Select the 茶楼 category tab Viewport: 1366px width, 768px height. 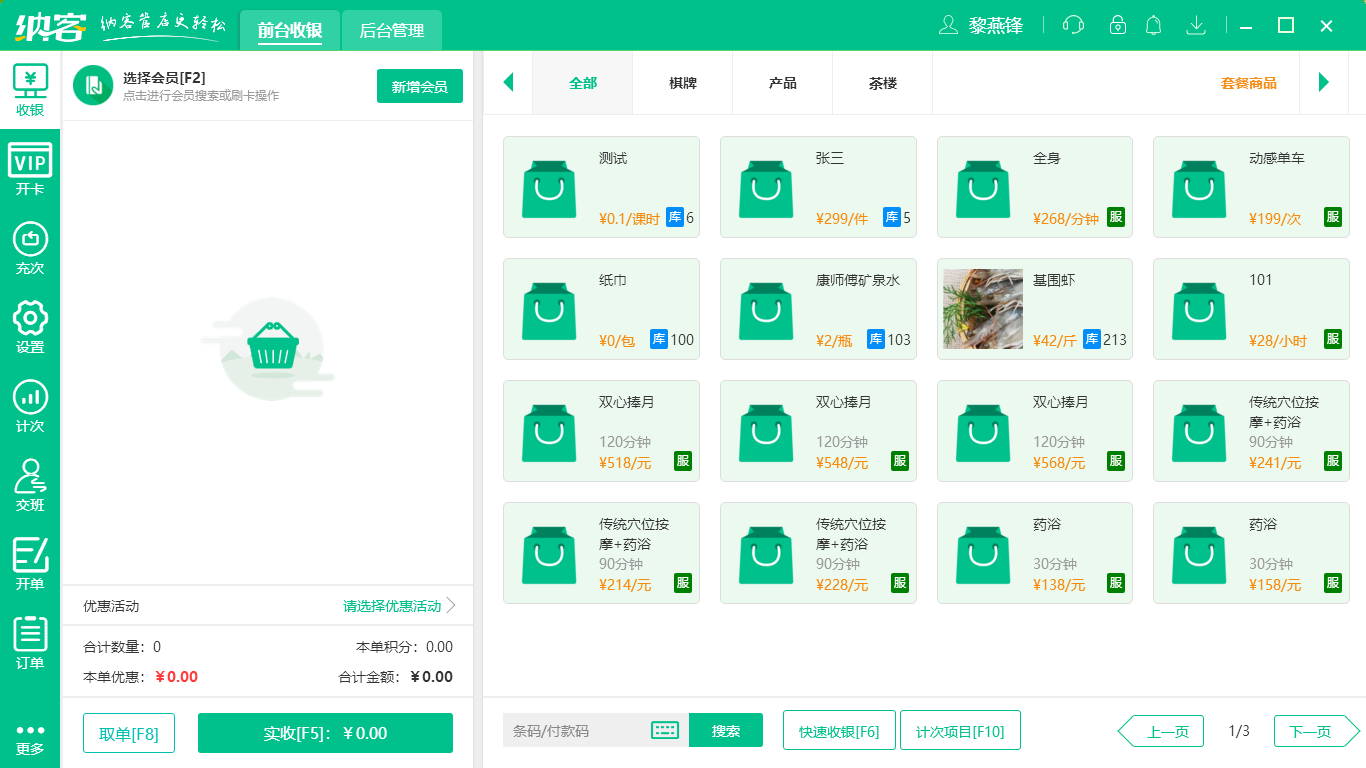tap(882, 83)
